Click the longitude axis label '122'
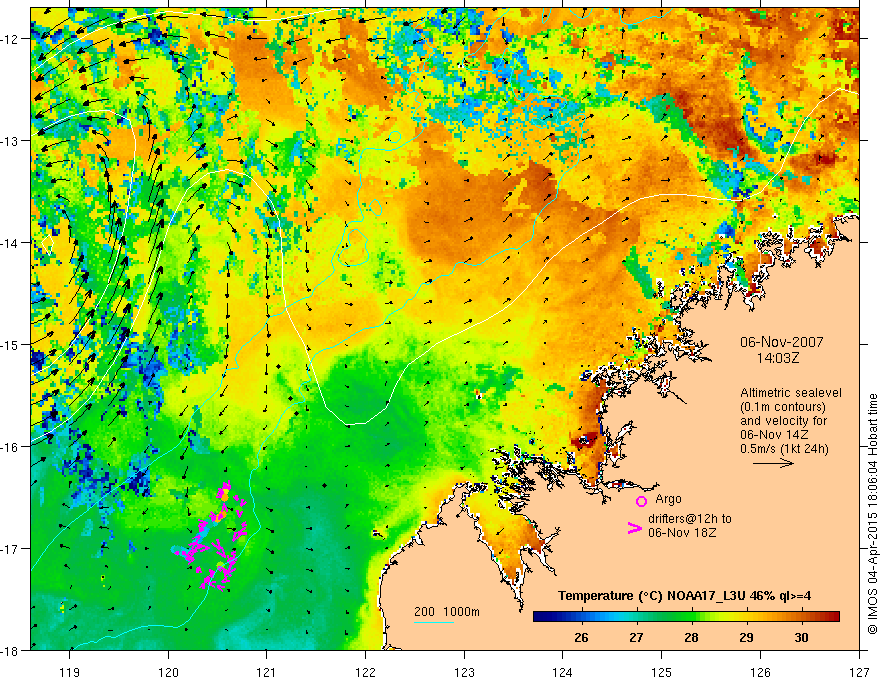 pyautogui.click(x=365, y=672)
